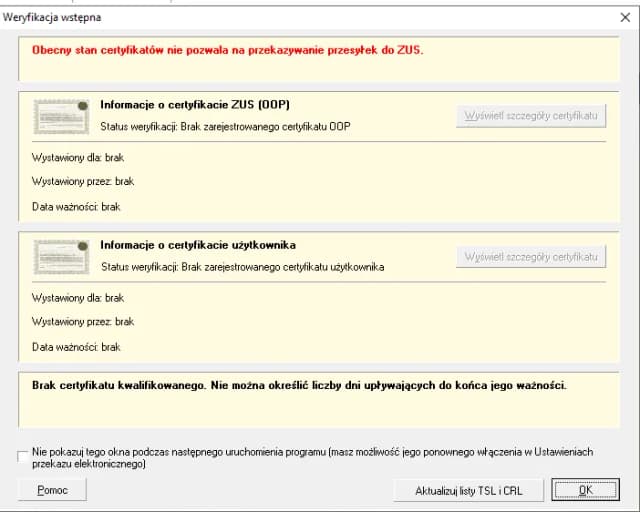Click 'Wystawiony dla: brak' in ZUS section

[78, 158]
